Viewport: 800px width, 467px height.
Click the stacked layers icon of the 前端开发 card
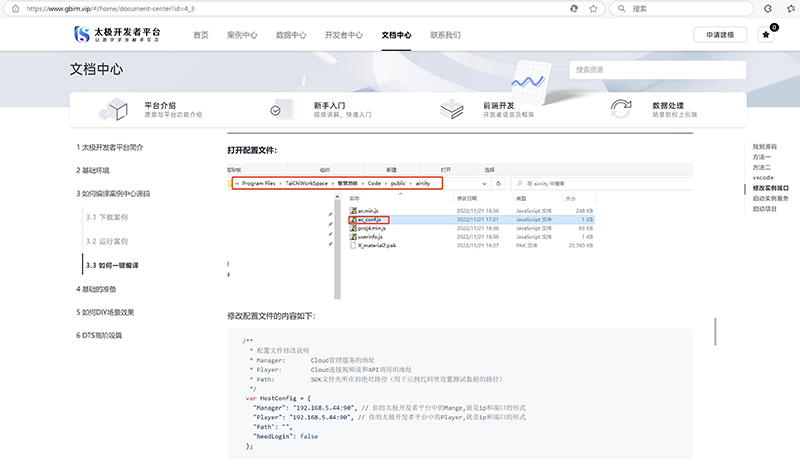452,109
